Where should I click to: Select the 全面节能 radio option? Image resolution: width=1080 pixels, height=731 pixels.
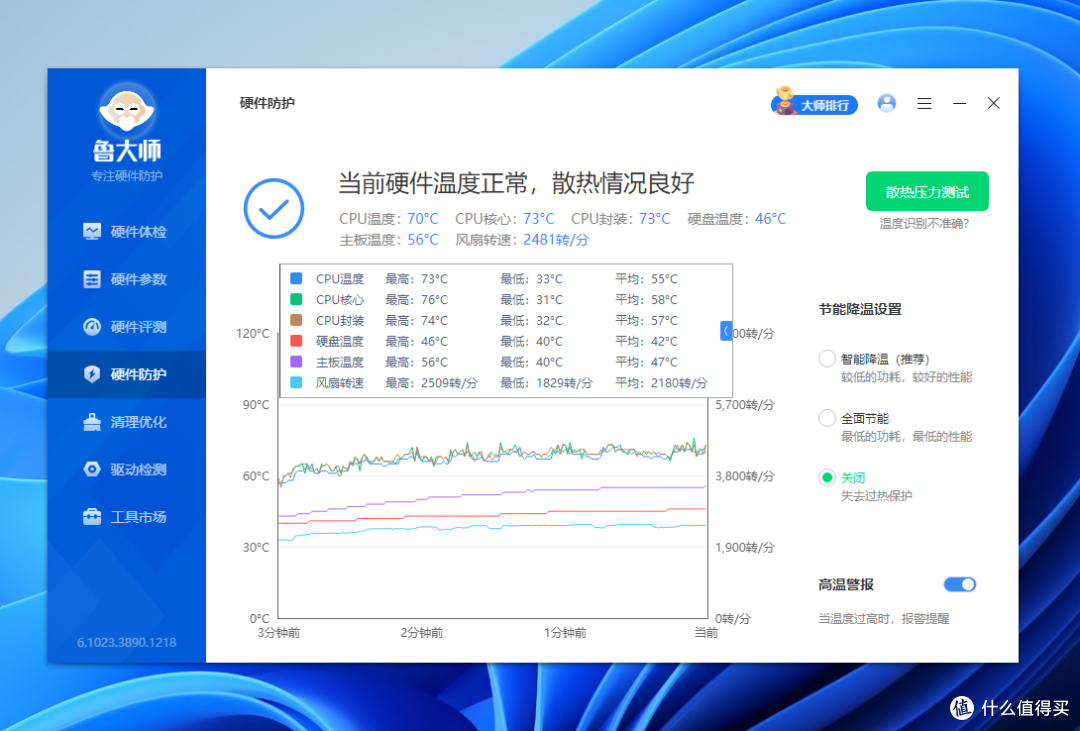click(x=827, y=418)
